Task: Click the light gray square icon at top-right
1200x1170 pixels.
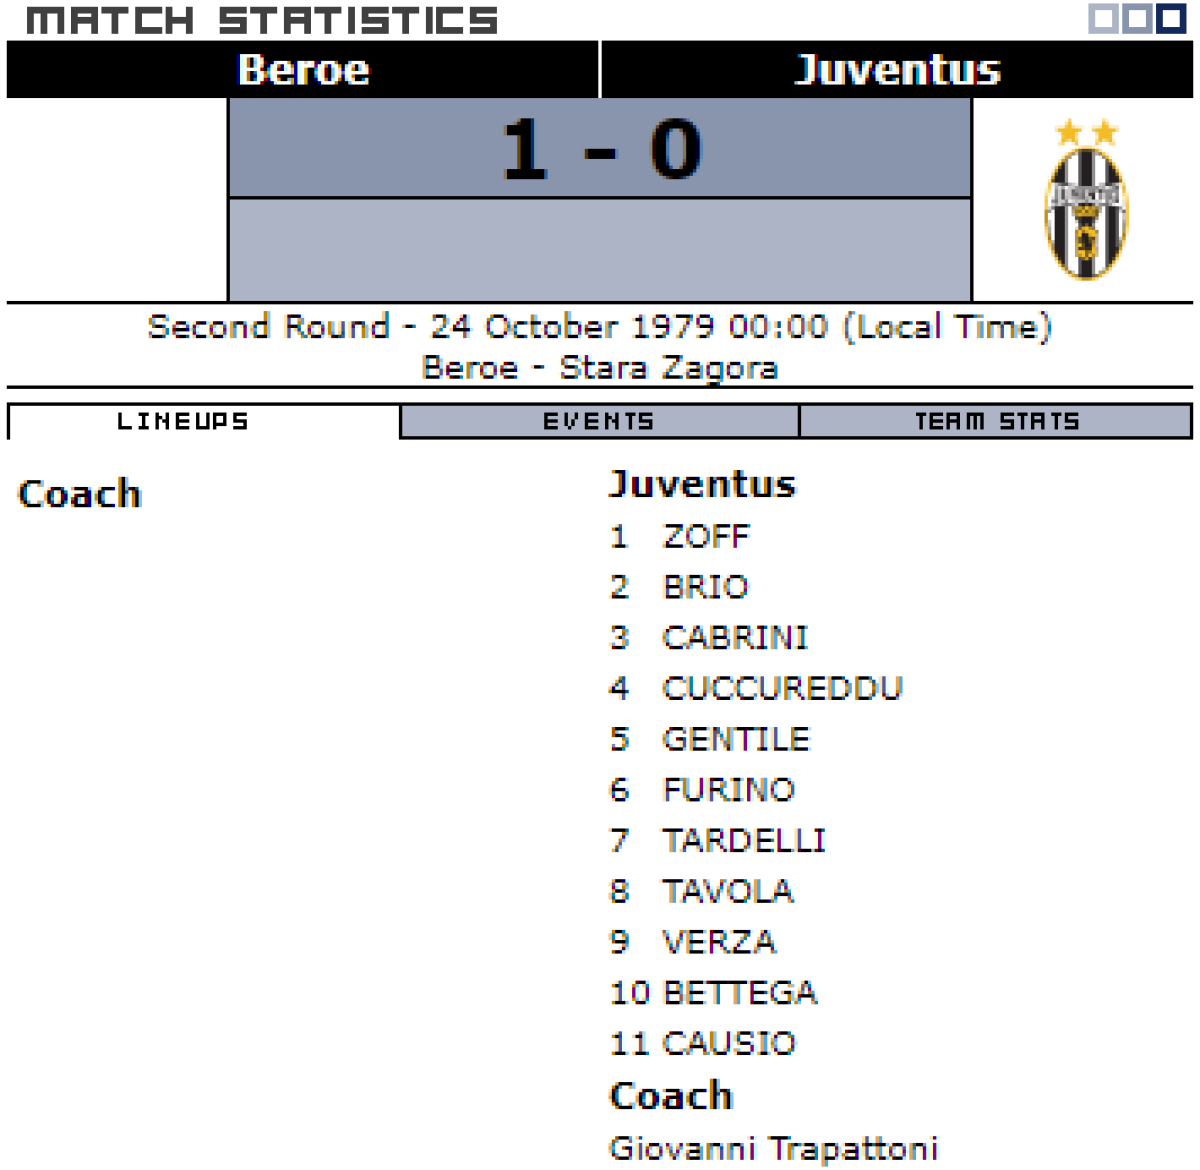Action: pyautogui.click(x=1102, y=19)
